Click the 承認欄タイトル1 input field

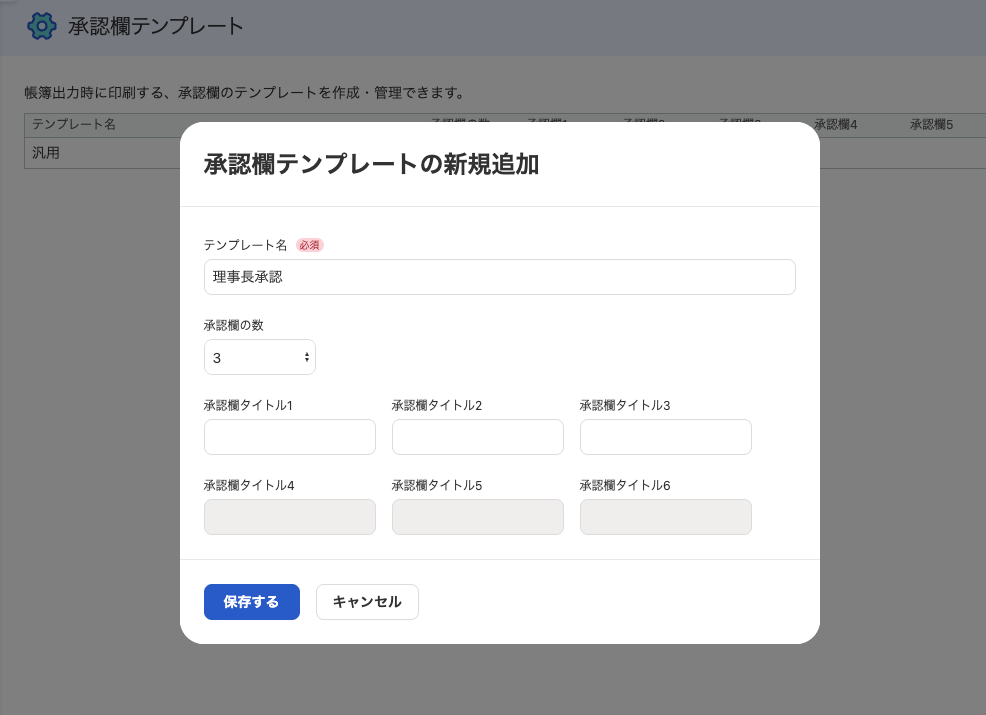290,437
